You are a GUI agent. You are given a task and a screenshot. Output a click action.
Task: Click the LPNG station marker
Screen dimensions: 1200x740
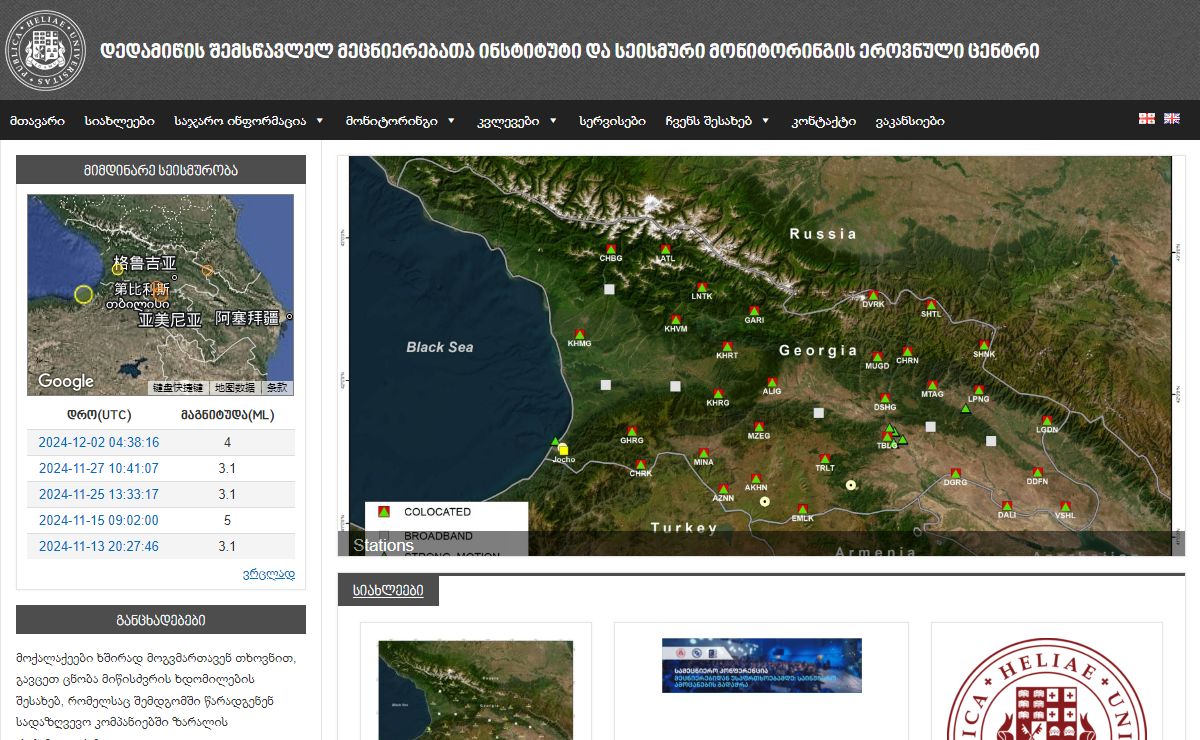978,390
